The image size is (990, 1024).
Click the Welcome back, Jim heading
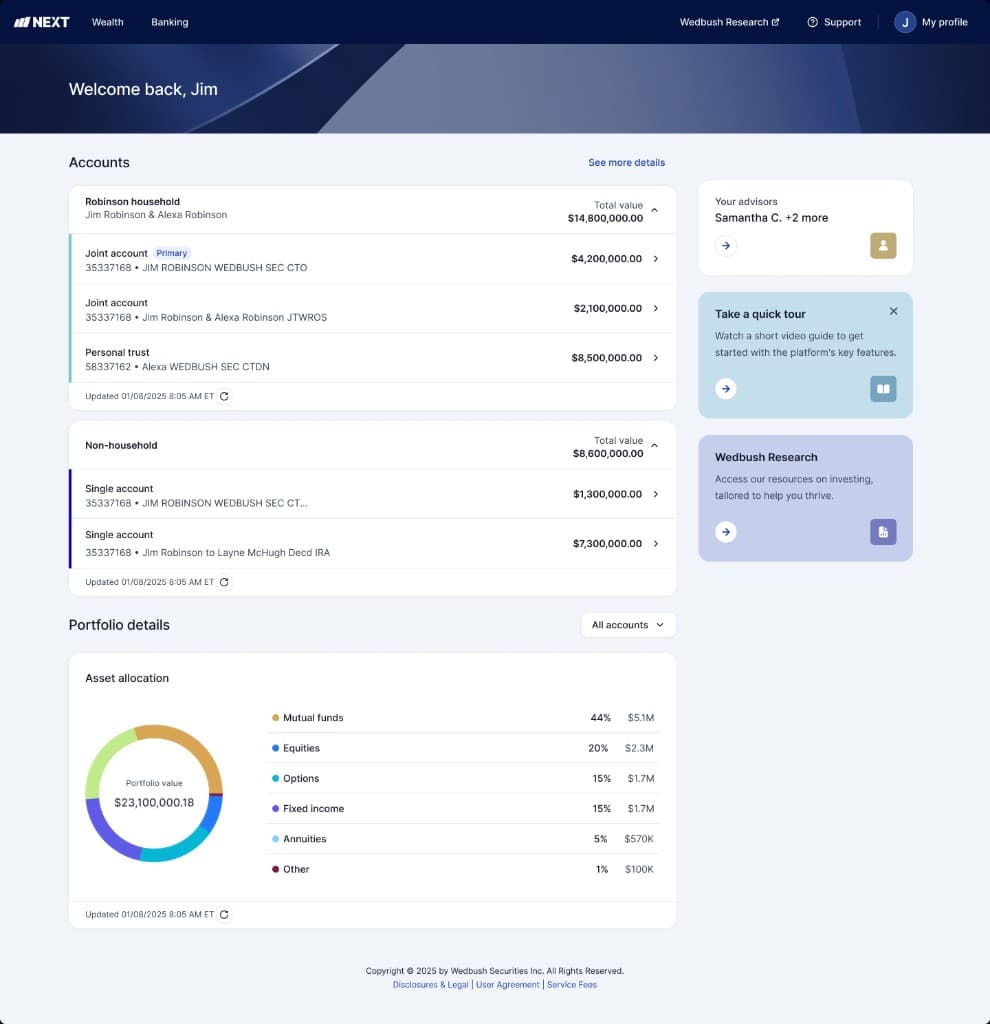click(143, 89)
